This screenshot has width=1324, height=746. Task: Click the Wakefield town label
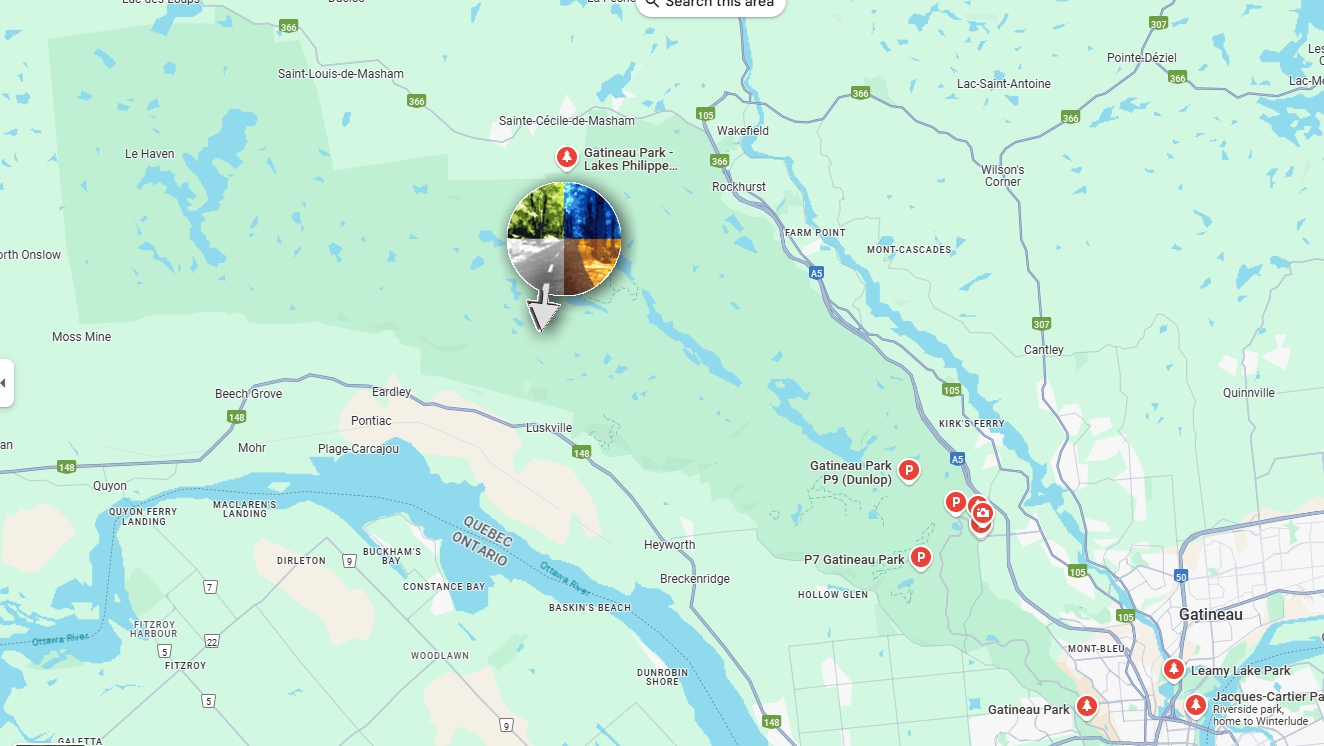pos(743,131)
